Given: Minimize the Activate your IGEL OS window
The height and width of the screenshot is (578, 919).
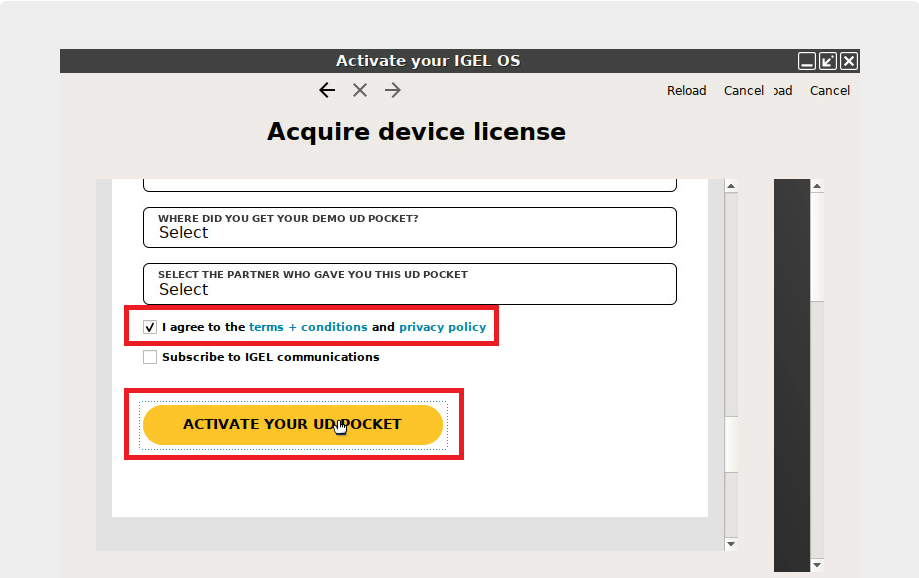Looking at the screenshot, I should tap(807, 61).
